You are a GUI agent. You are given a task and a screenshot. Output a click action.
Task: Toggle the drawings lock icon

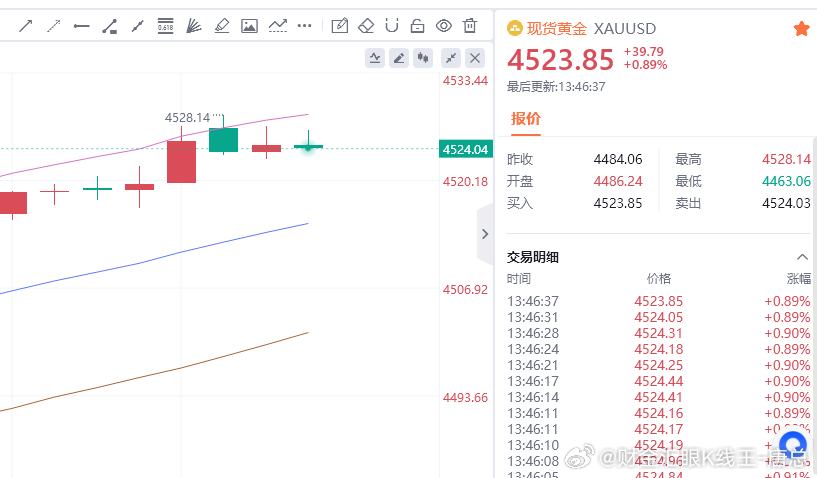[x=417, y=26]
